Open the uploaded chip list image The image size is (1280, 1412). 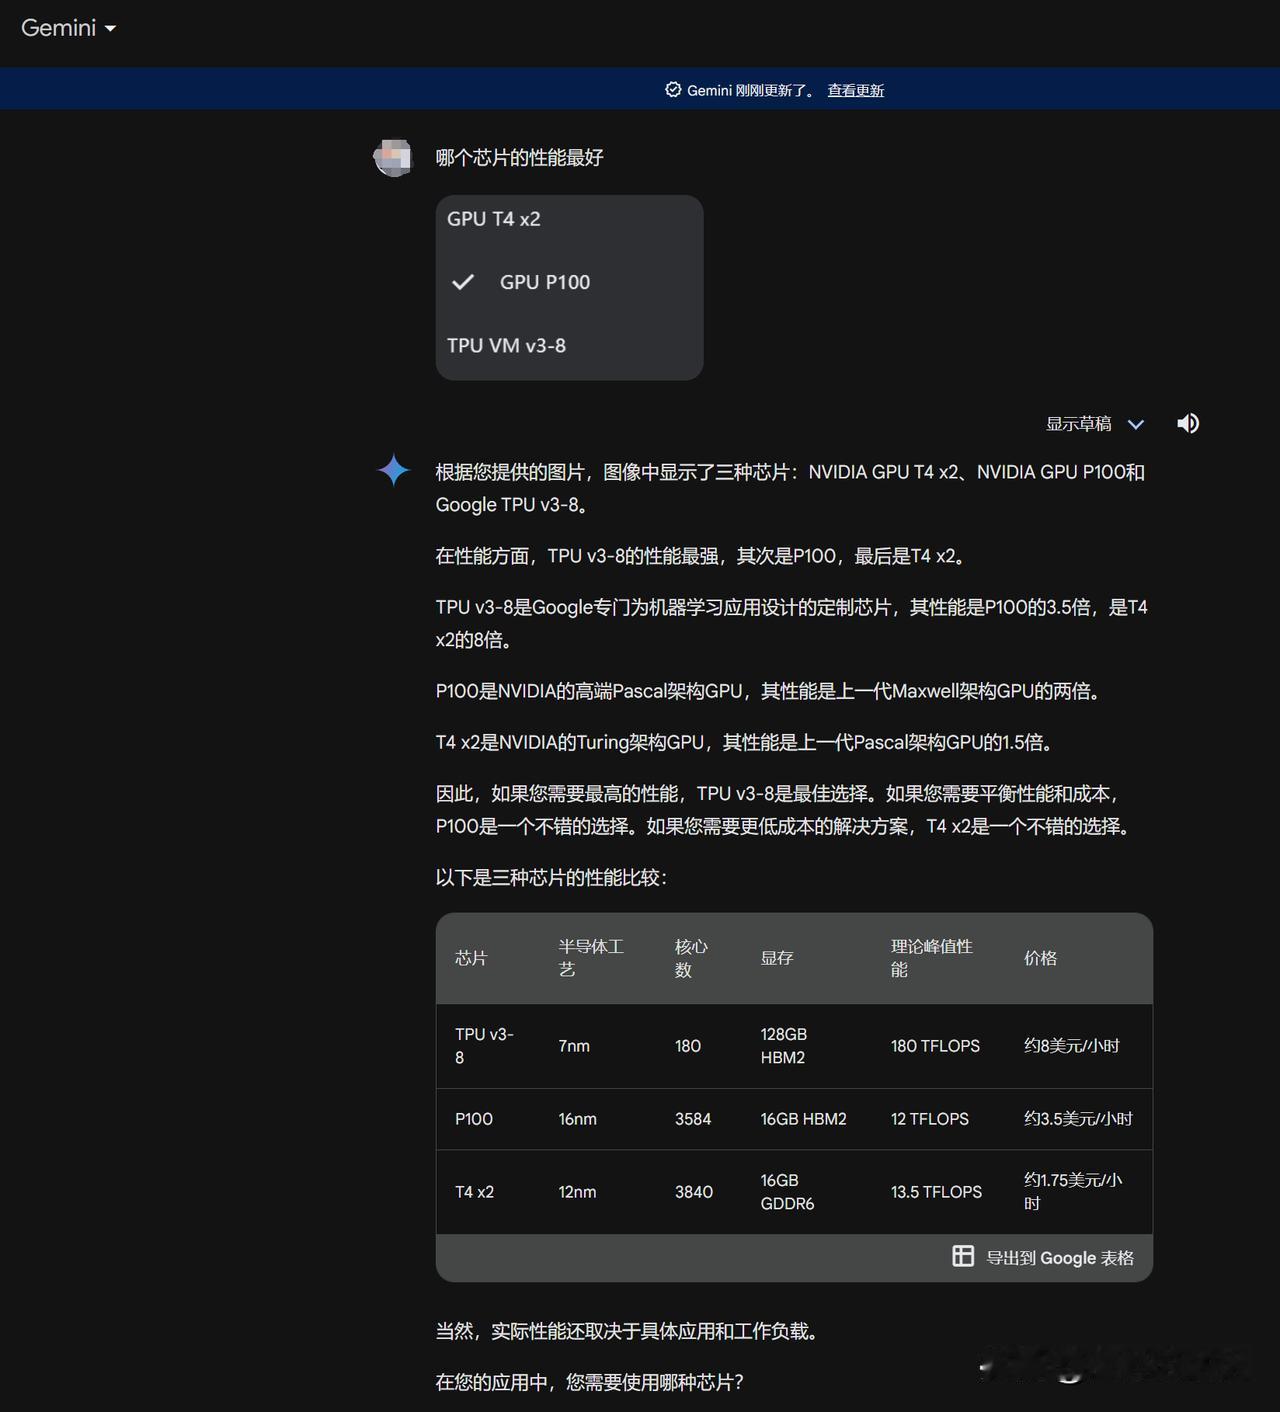pyautogui.click(x=569, y=287)
